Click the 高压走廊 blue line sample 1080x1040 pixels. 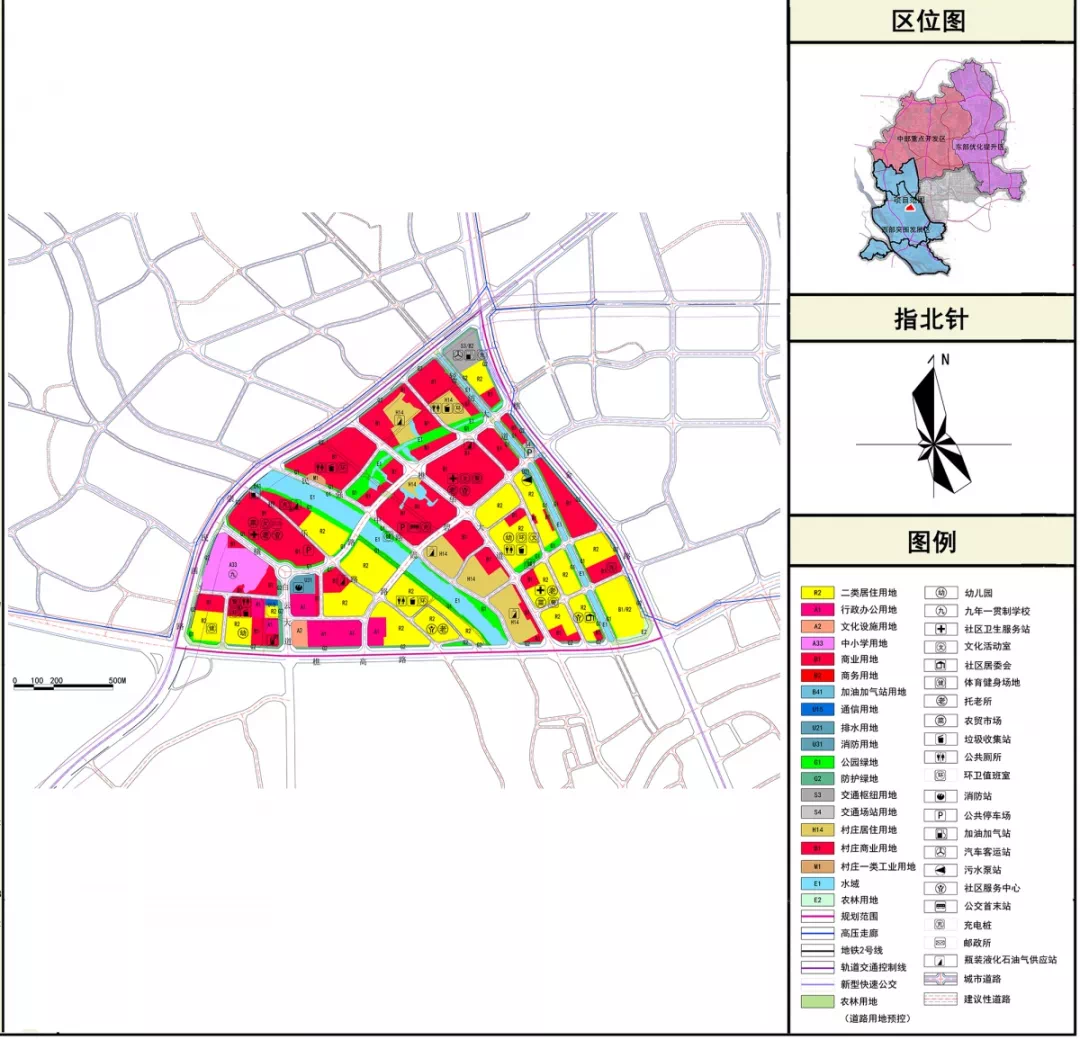[818, 934]
